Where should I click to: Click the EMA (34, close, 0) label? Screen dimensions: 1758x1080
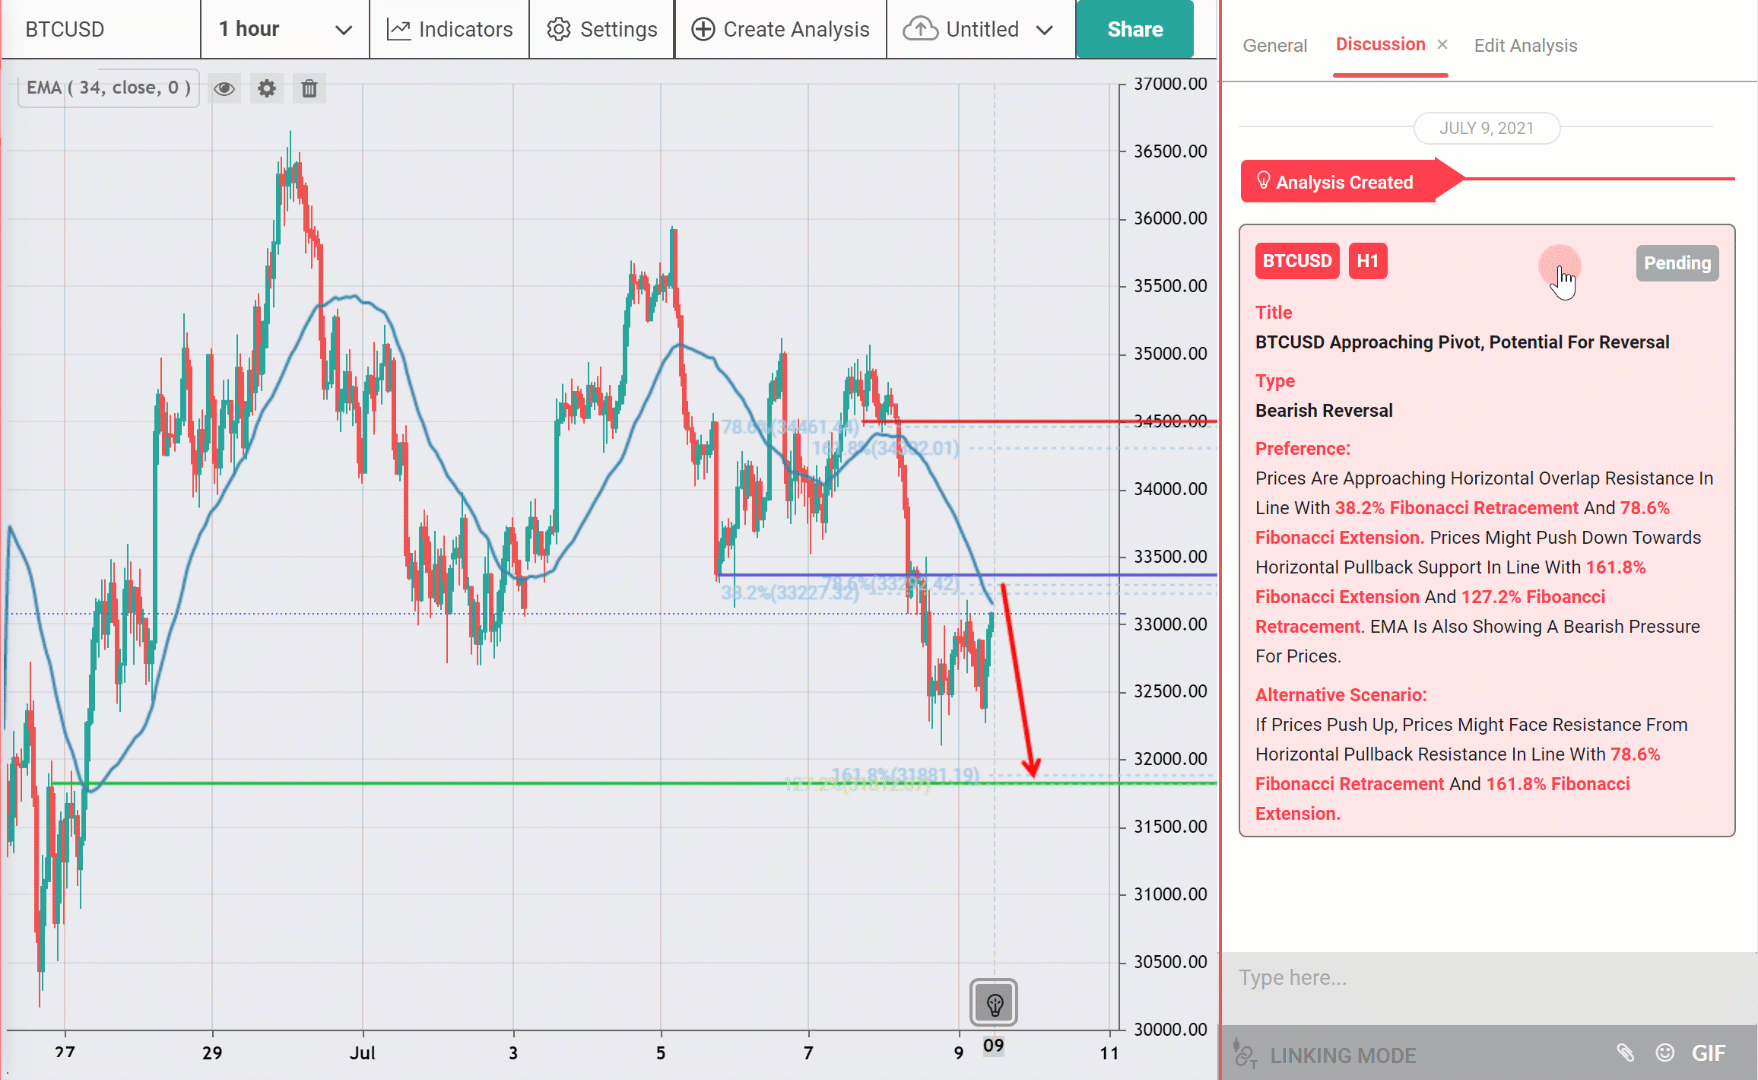pyautogui.click(x=109, y=88)
